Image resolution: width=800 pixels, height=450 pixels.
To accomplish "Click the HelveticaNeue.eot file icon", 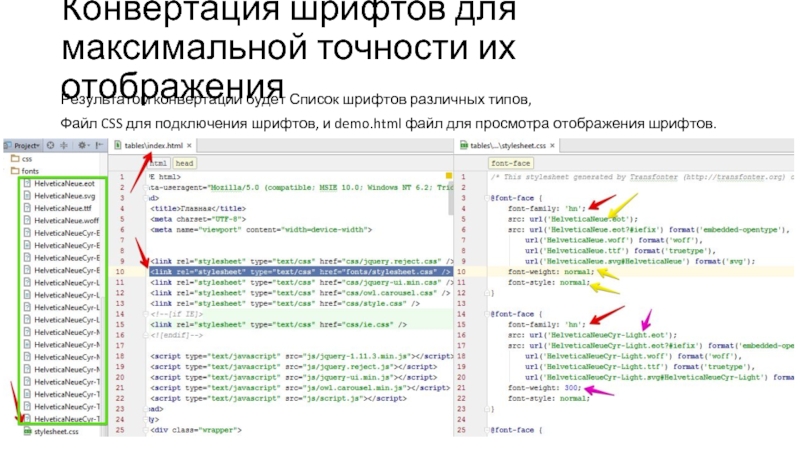I will click(x=27, y=183).
